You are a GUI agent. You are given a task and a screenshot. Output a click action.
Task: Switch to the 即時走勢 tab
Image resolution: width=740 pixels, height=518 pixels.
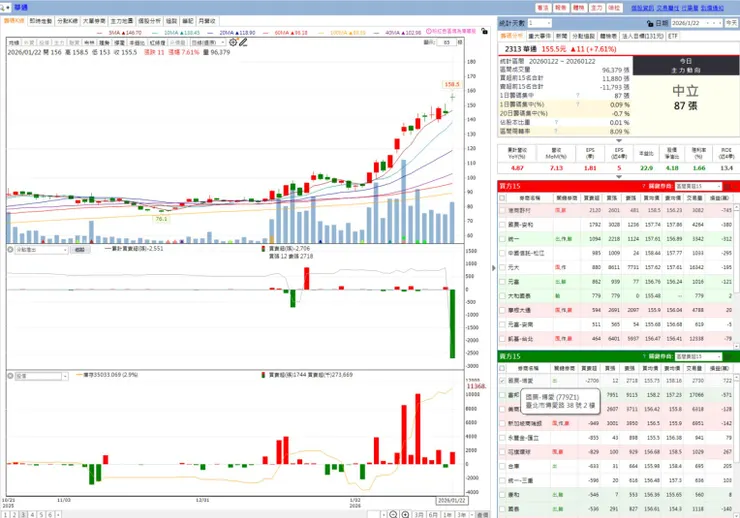(x=41, y=21)
